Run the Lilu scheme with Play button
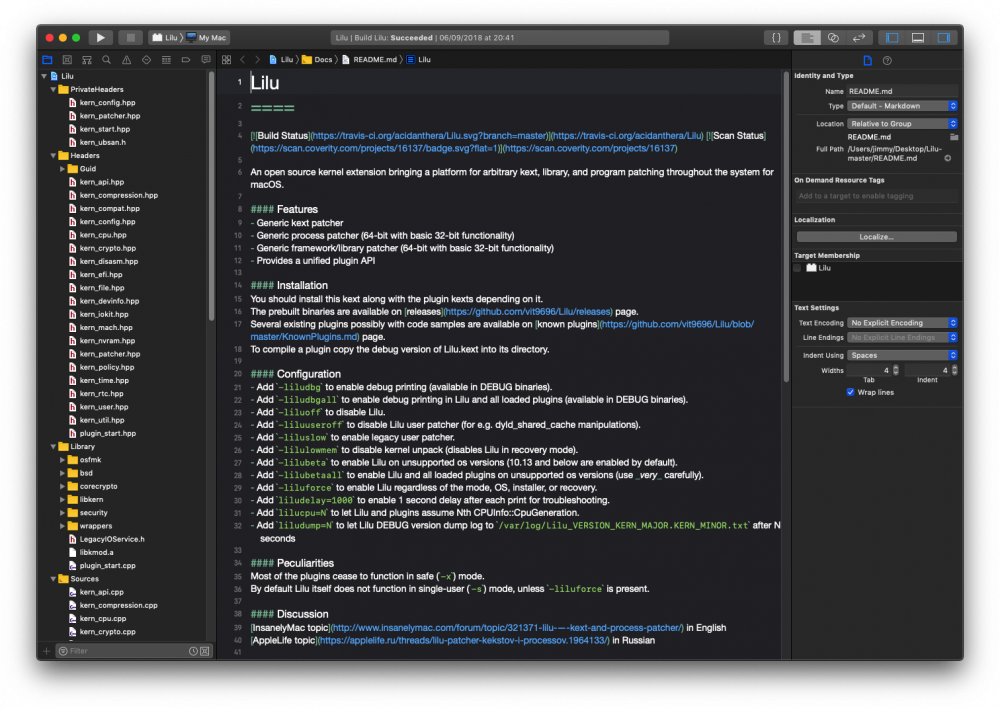The height and width of the screenshot is (709, 1000). [100, 38]
